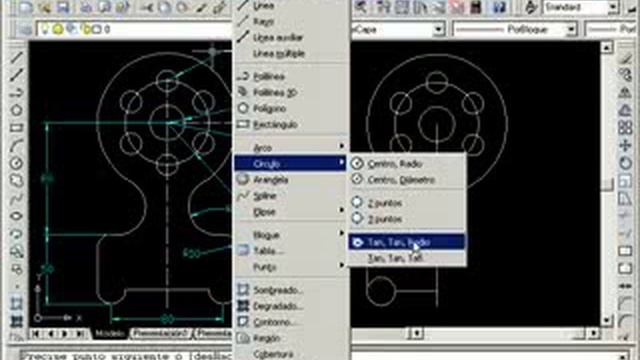Click the Cut scissors icon

[146, 7]
